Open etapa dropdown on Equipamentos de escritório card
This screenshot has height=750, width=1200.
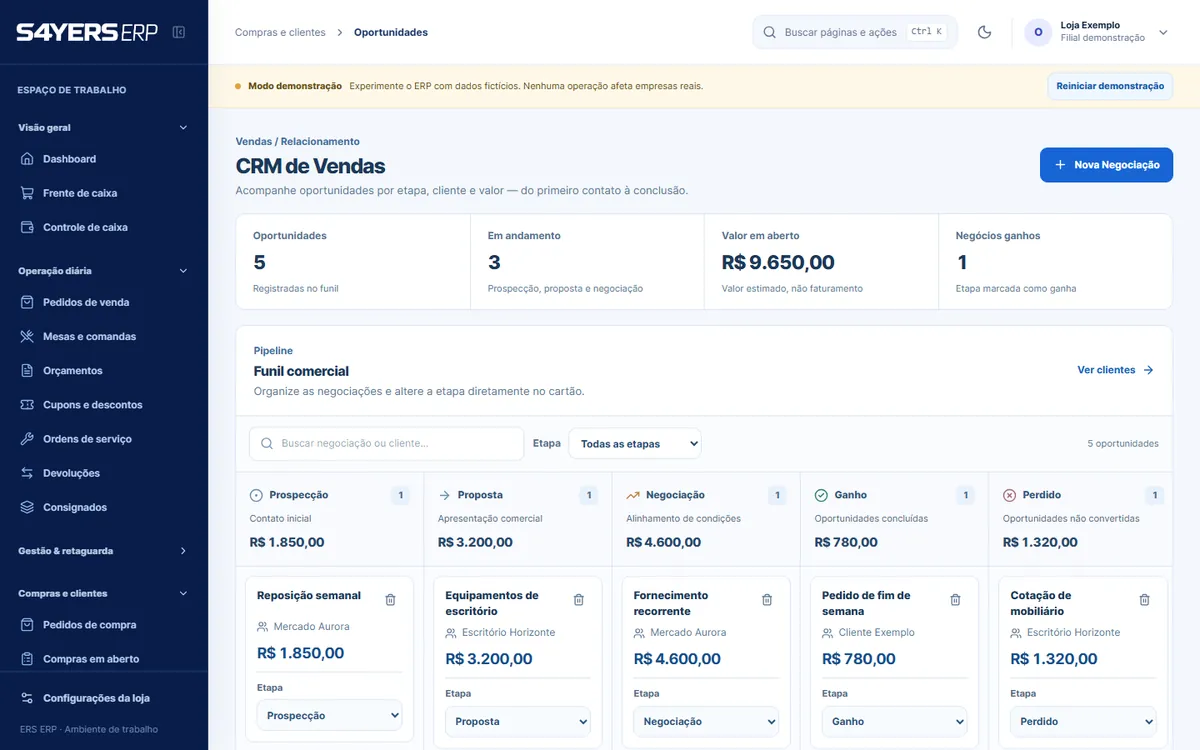coord(518,721)
